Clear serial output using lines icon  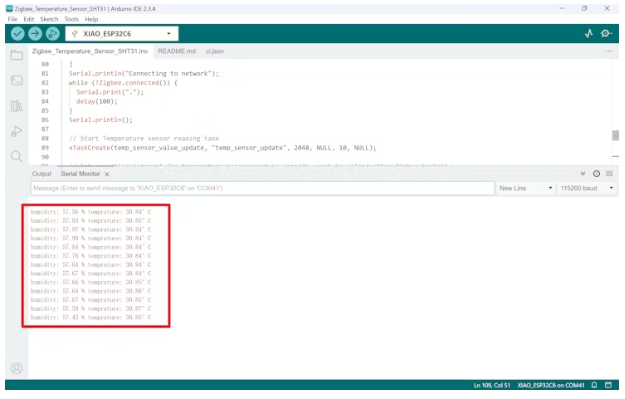pyautogui.click(x=609, y=174)
